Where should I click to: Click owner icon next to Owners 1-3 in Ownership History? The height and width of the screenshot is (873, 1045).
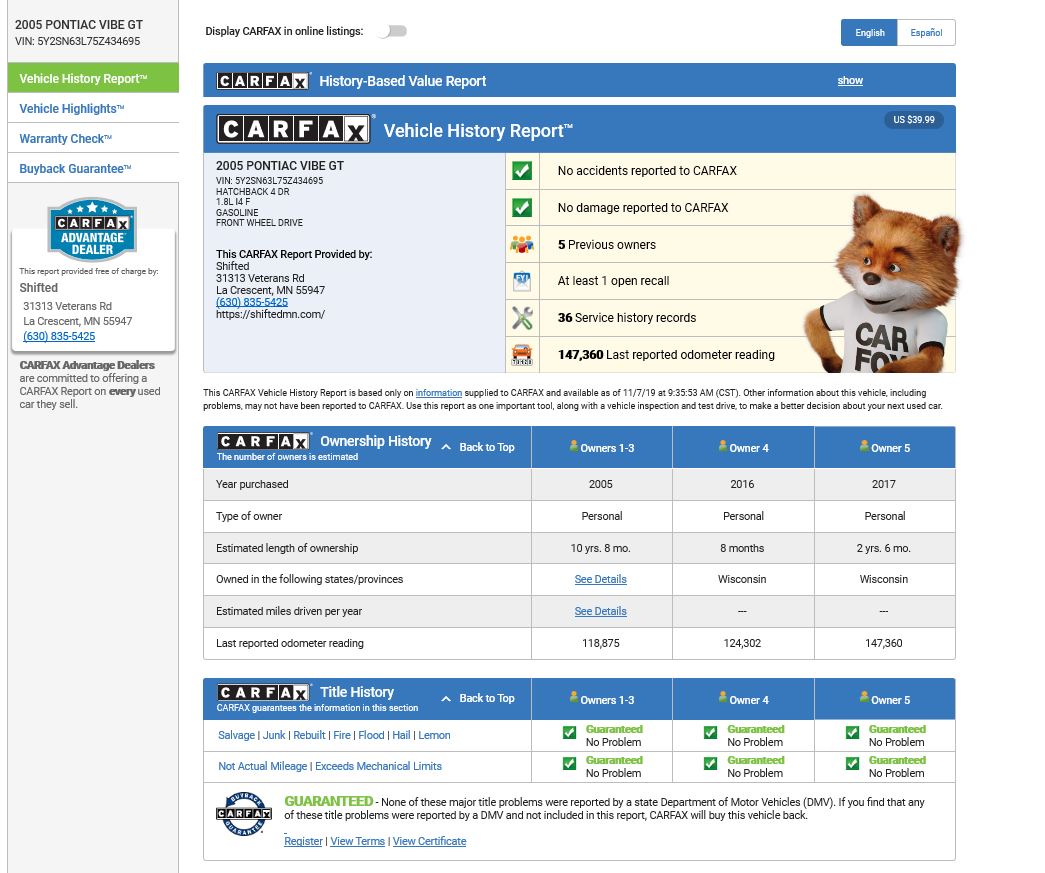pos(573,446)
